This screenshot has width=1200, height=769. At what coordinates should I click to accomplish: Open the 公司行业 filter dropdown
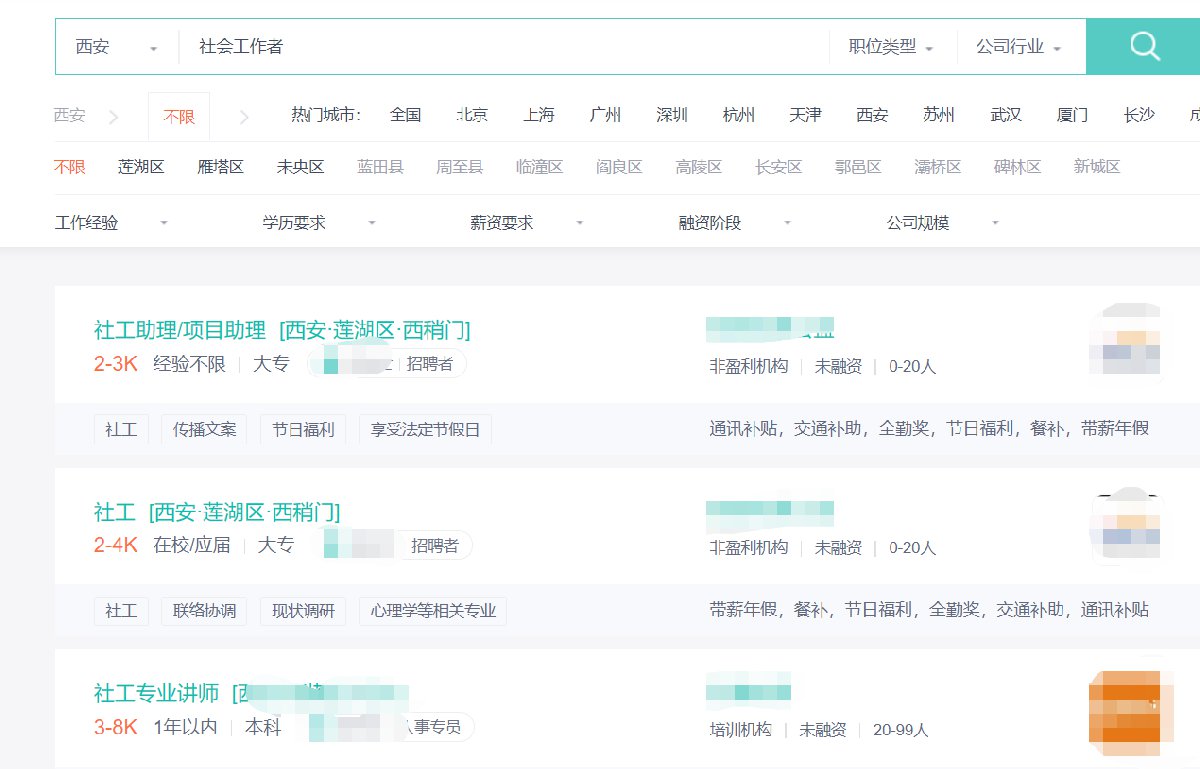tap(1018, 47)
